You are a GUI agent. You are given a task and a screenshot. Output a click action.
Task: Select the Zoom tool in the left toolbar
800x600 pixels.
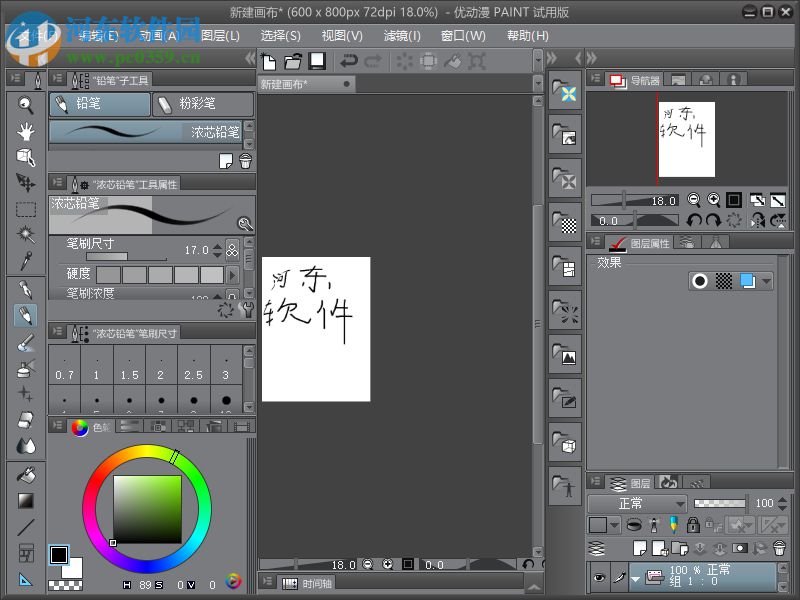point(25,104)
